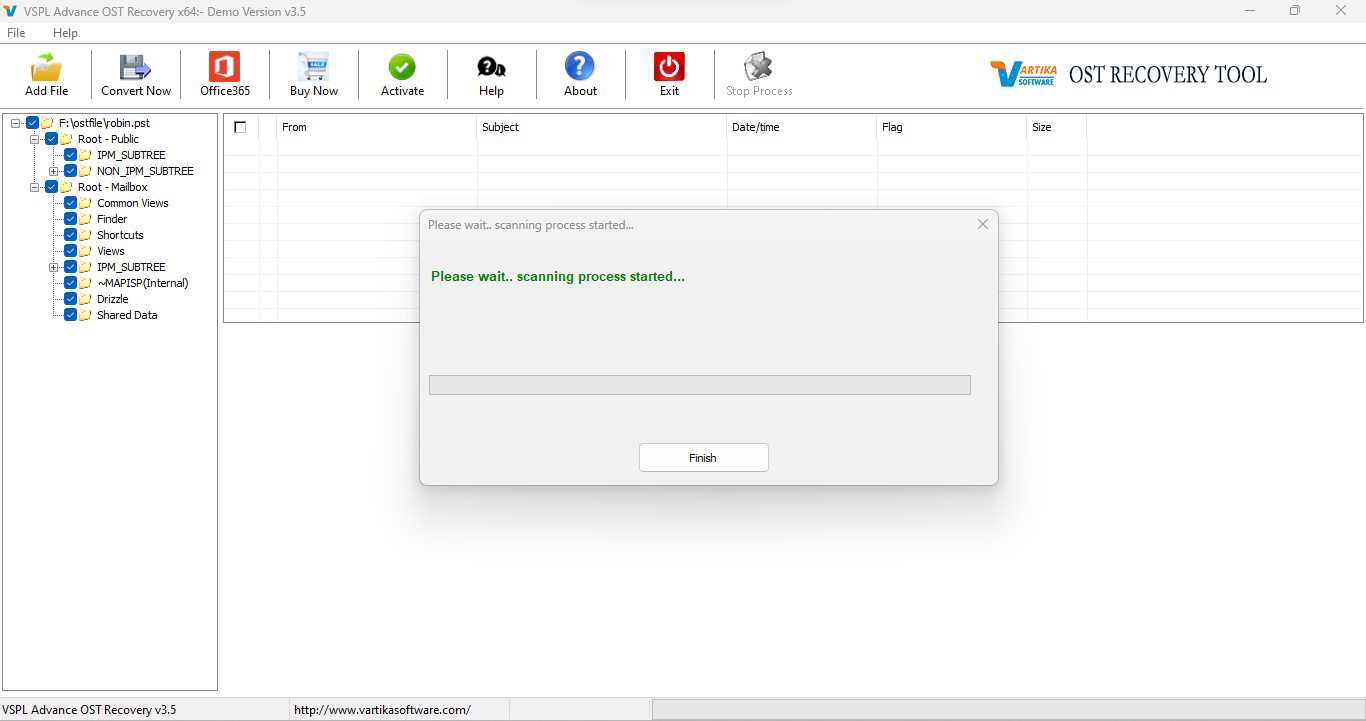This screenshot has height=721, width=1366.
Task: Select the 'NON_IPM_SUBTREE' tree label
Action: pos(145,171)
